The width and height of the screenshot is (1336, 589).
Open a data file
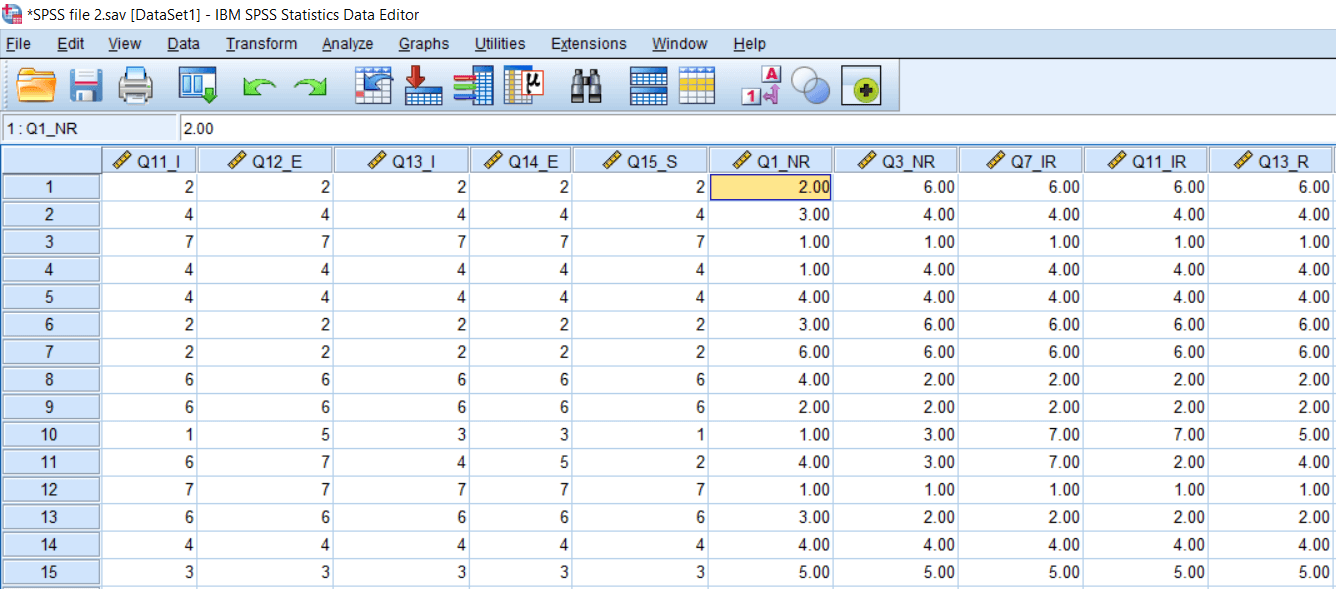click(x=37, y=86)
